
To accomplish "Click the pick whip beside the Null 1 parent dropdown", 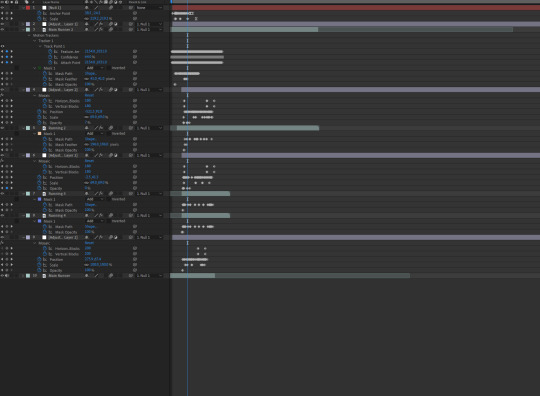I will tap(131, 8).
